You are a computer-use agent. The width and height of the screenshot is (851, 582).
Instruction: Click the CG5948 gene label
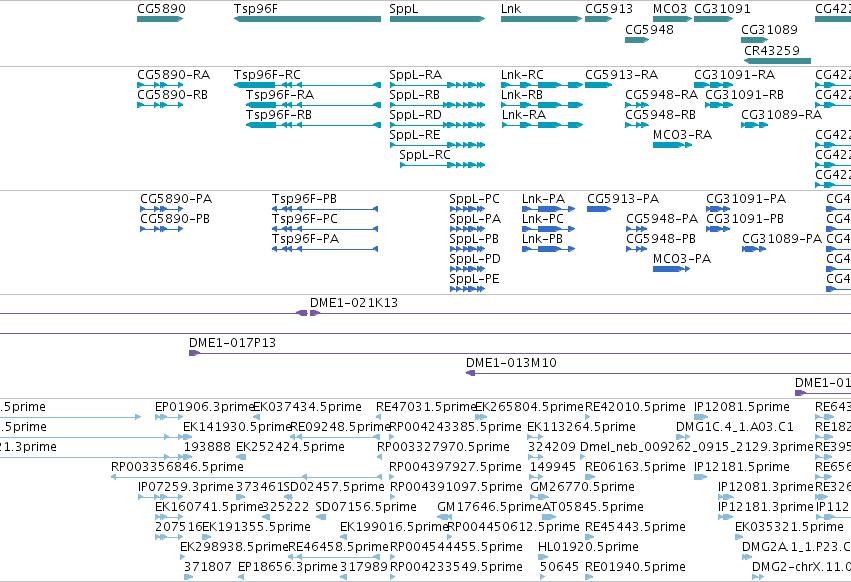click(x=649, y=29)
